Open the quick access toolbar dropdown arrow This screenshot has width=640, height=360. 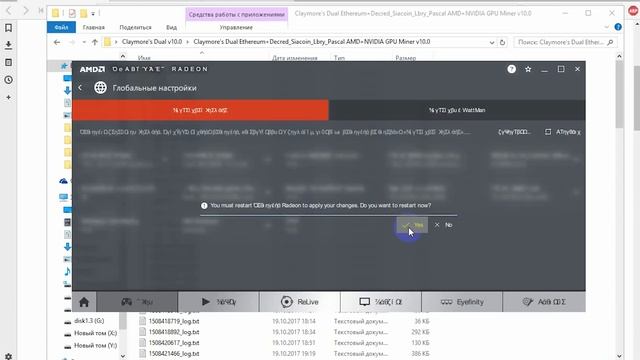93,13
